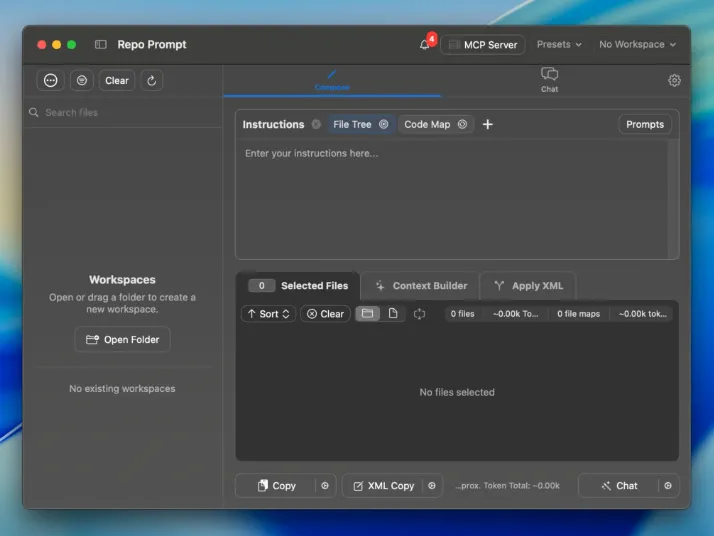Clear the selected files list
The image size is (714, 536).
coord(325,314)
